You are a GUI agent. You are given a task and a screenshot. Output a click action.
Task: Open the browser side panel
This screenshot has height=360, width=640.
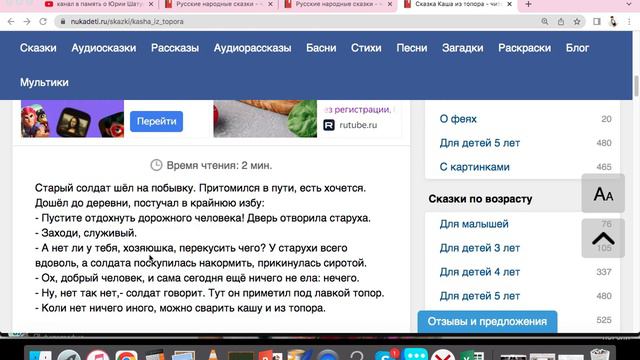coord(597,22)
